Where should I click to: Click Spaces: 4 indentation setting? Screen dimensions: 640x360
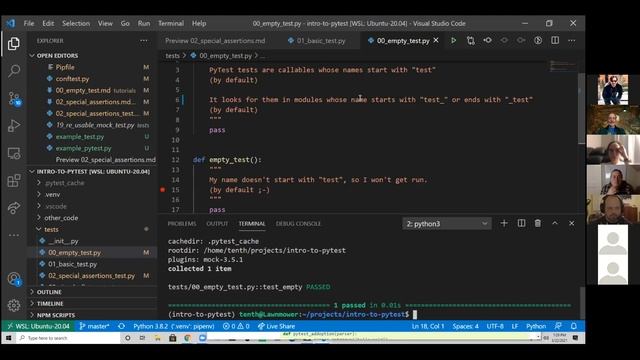click(465, 326)
